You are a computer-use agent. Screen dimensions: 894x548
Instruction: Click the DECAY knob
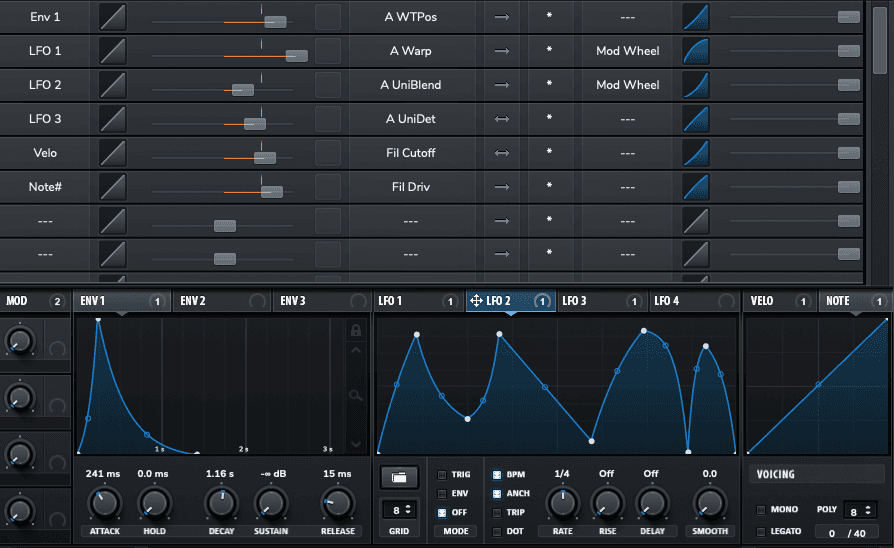coord(221,504)
